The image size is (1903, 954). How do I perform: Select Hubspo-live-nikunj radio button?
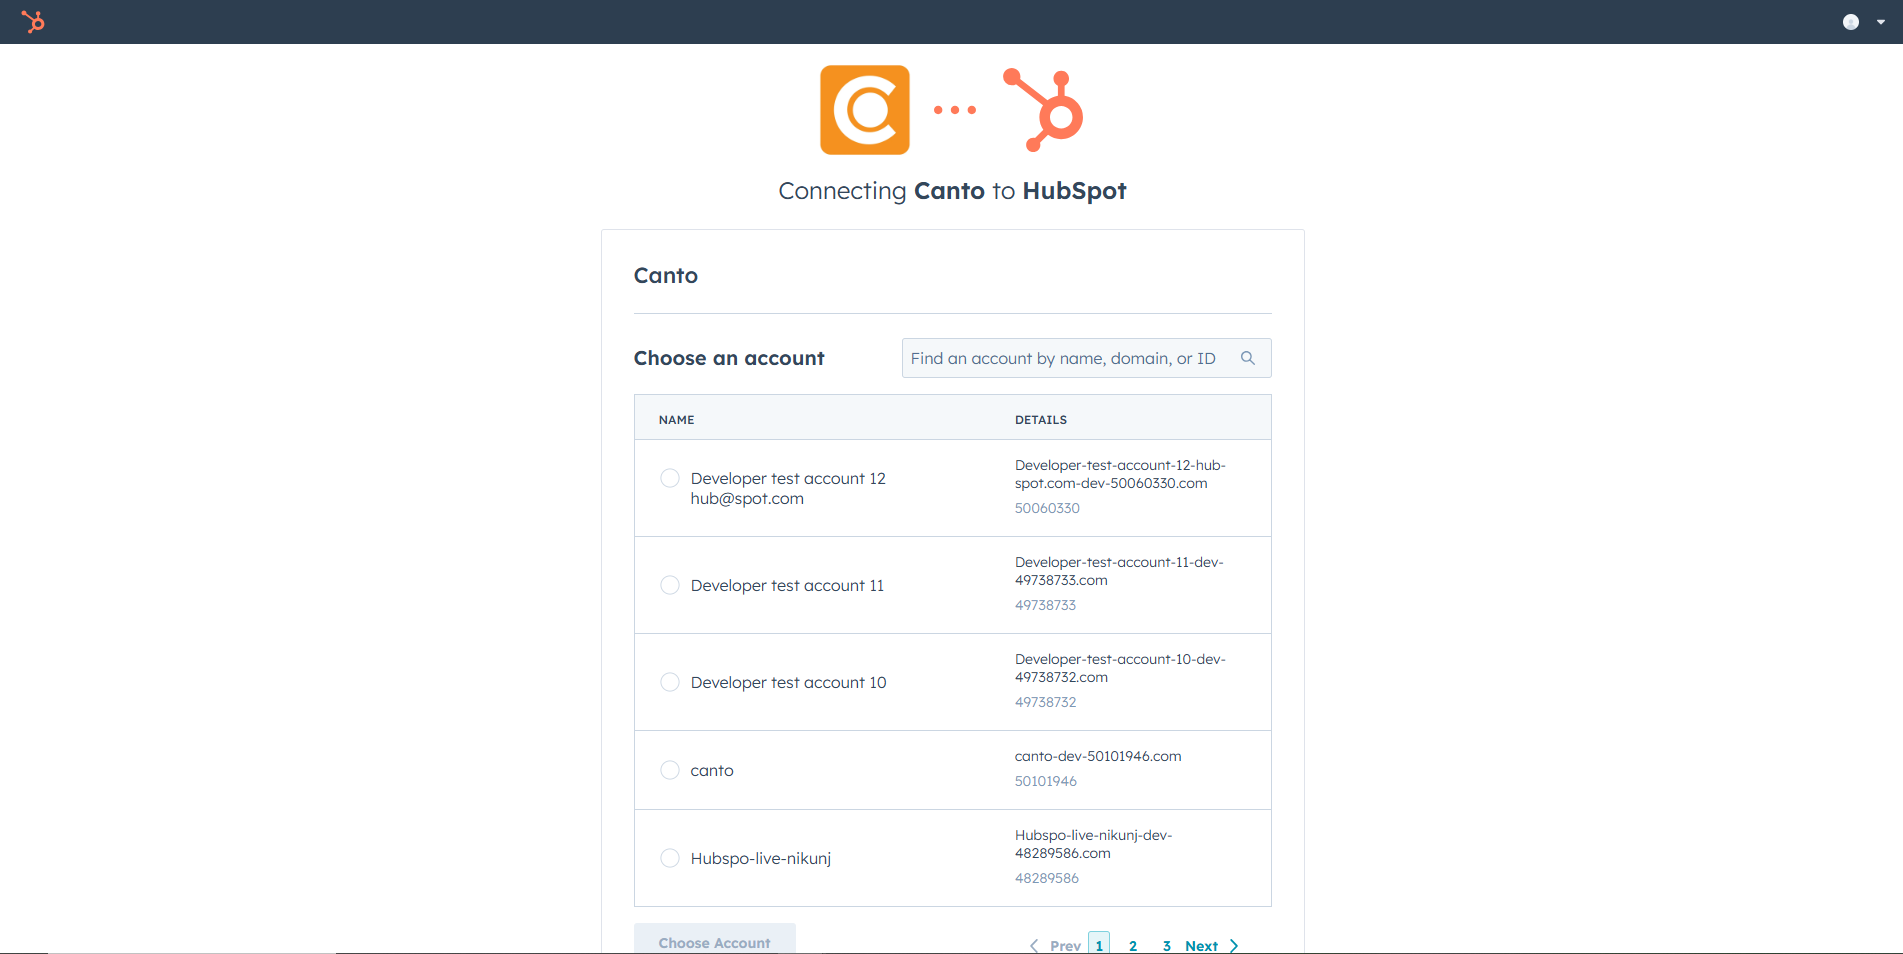[x=670, y=858]
